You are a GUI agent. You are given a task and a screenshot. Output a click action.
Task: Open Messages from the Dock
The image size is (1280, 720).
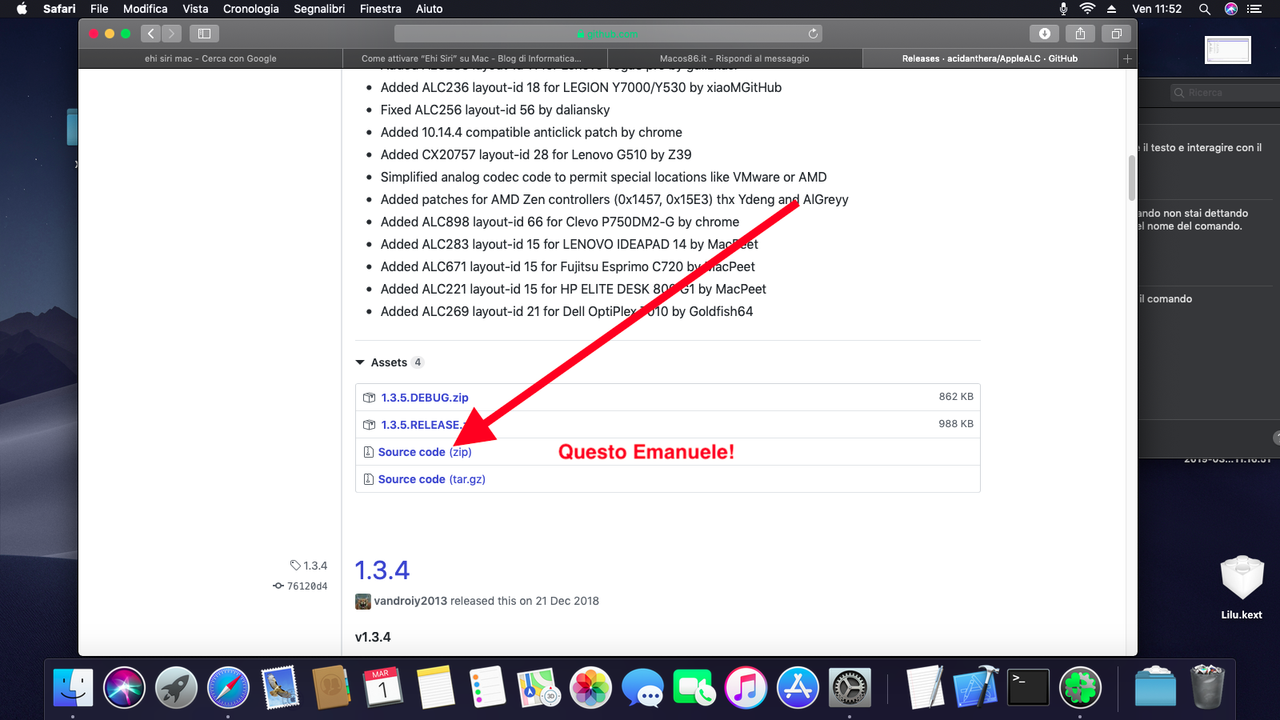point(643,688)
